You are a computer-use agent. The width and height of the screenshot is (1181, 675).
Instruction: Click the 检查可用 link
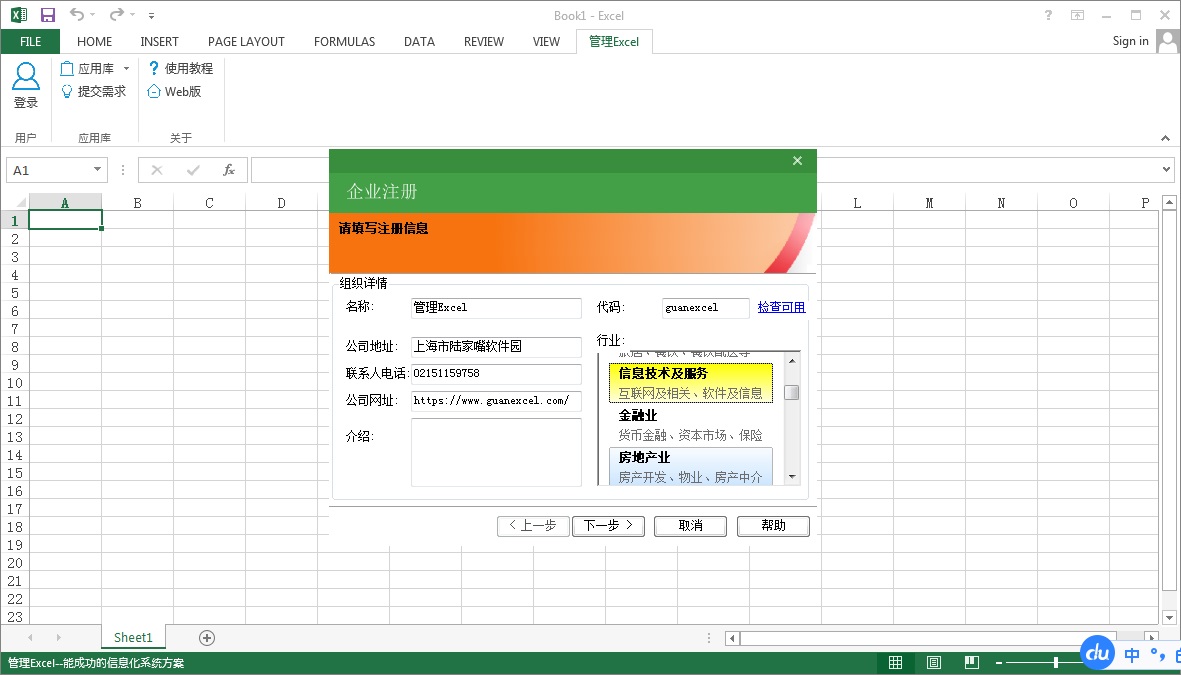click(x=781, y=307)
